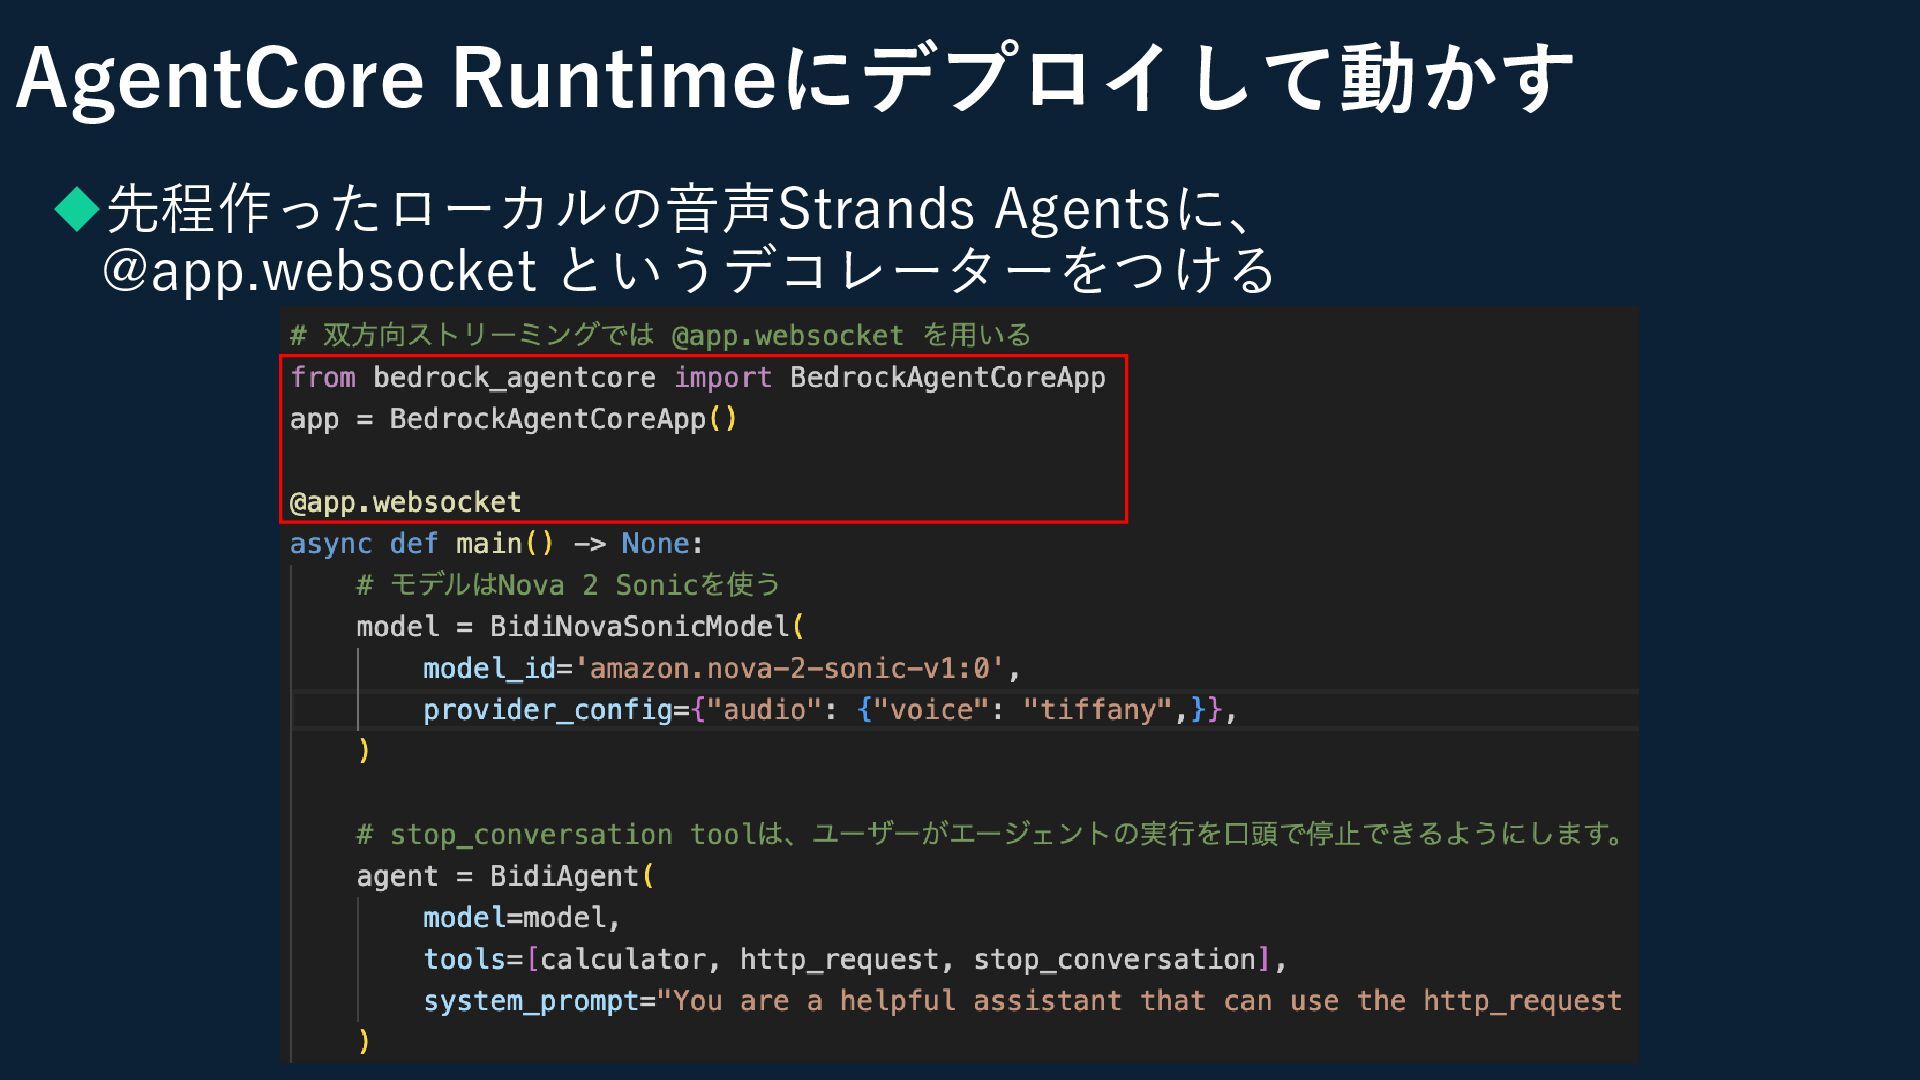Click the green diamond bullet marker

[77, 208]
